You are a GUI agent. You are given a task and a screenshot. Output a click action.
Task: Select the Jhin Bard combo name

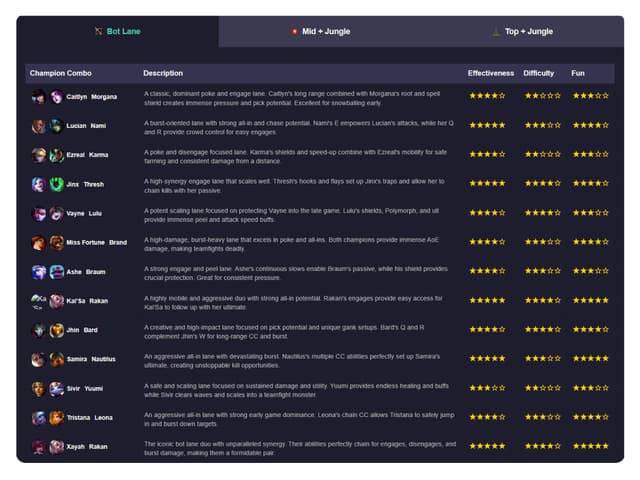[x=82, y=330]
